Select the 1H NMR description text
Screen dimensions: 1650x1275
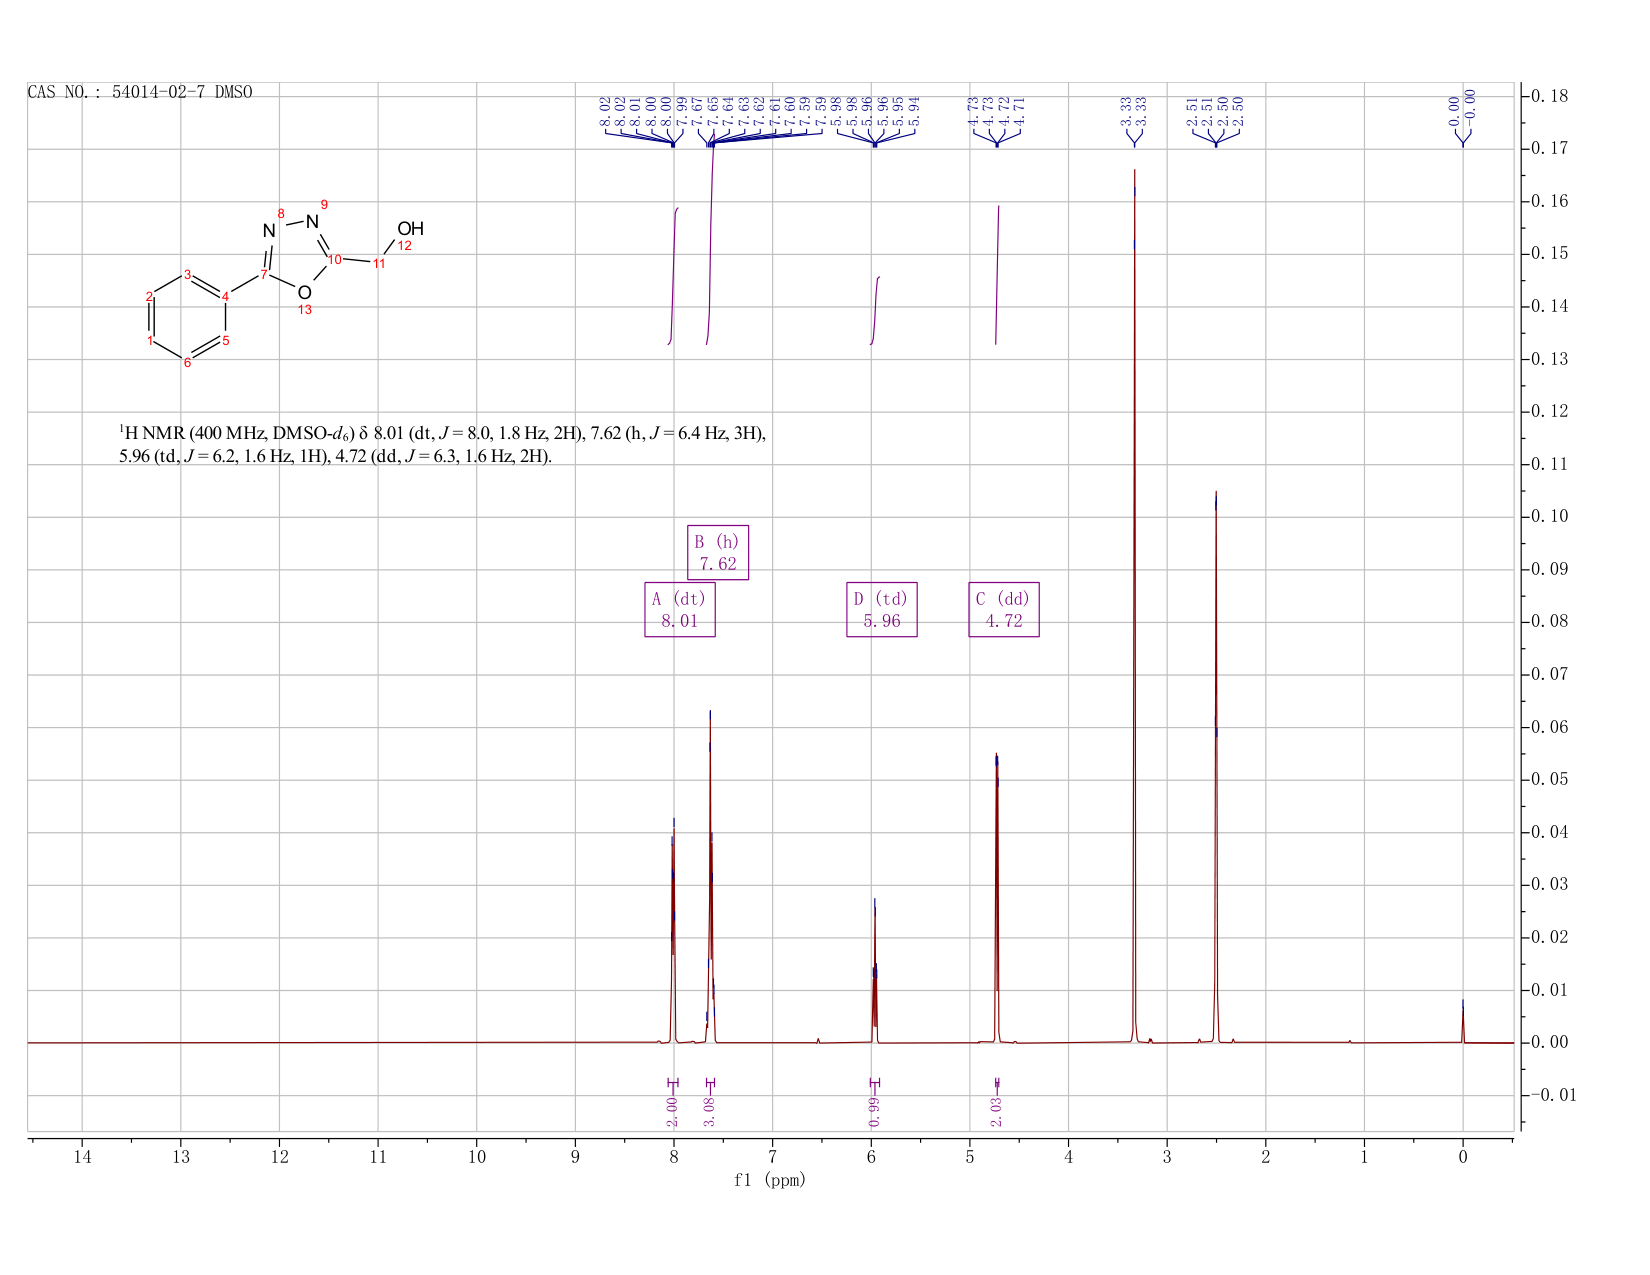click(x=443, y=445)
